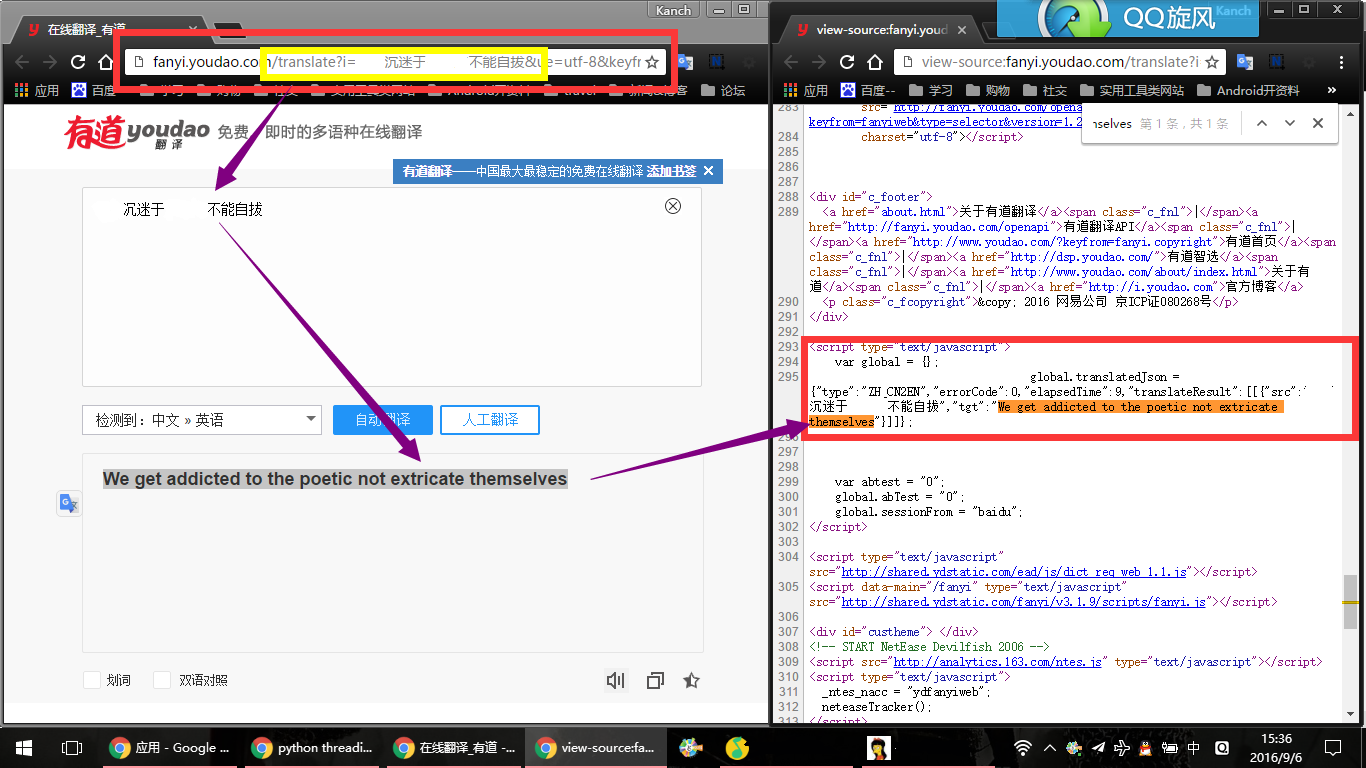This screenshot has height=768, width=1366.
Task: Go to home page in the right browser window
Action: [875, 62]
